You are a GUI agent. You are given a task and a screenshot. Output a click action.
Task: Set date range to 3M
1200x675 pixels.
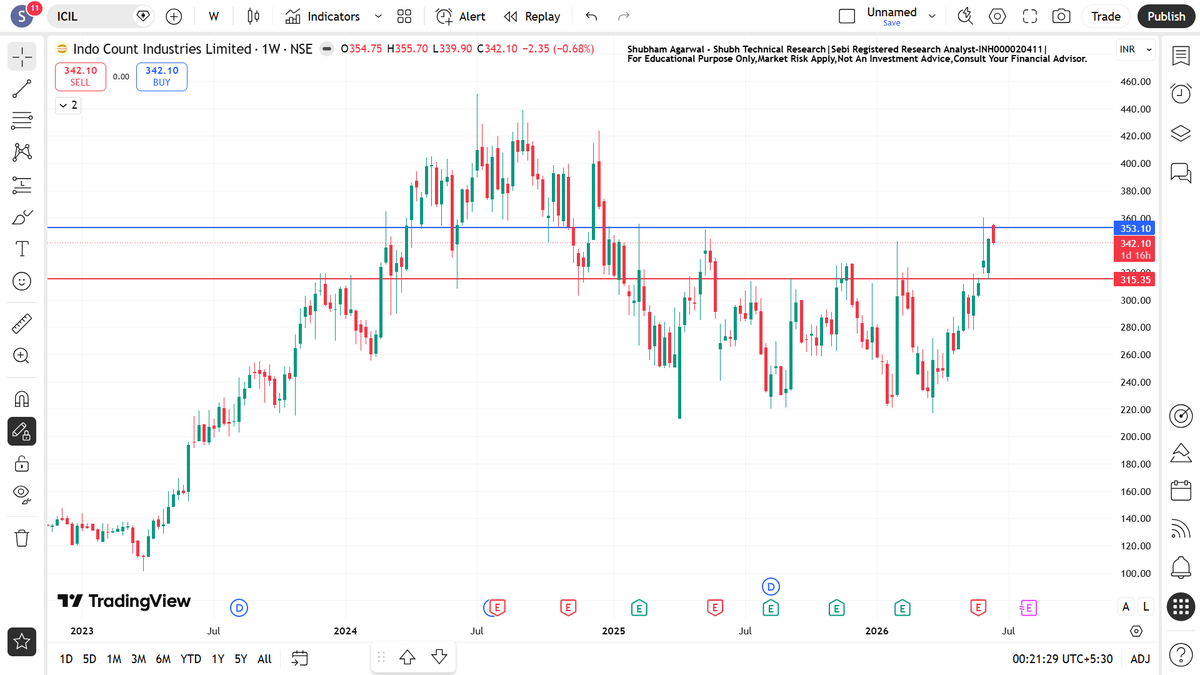pyautogui.click(x=138, y=658)
